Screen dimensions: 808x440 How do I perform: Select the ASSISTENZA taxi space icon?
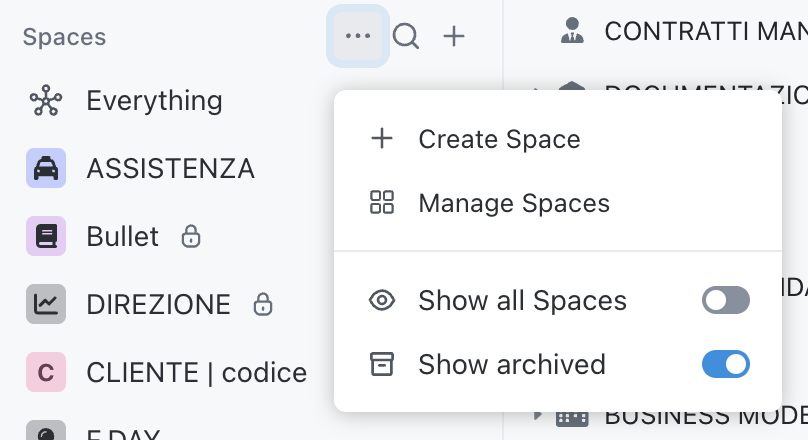tap(46, 169)
